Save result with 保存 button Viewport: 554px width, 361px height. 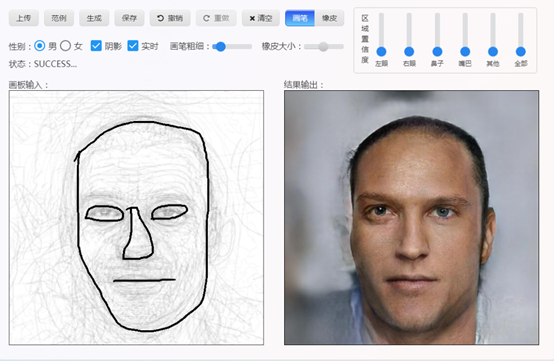[129, 18]
